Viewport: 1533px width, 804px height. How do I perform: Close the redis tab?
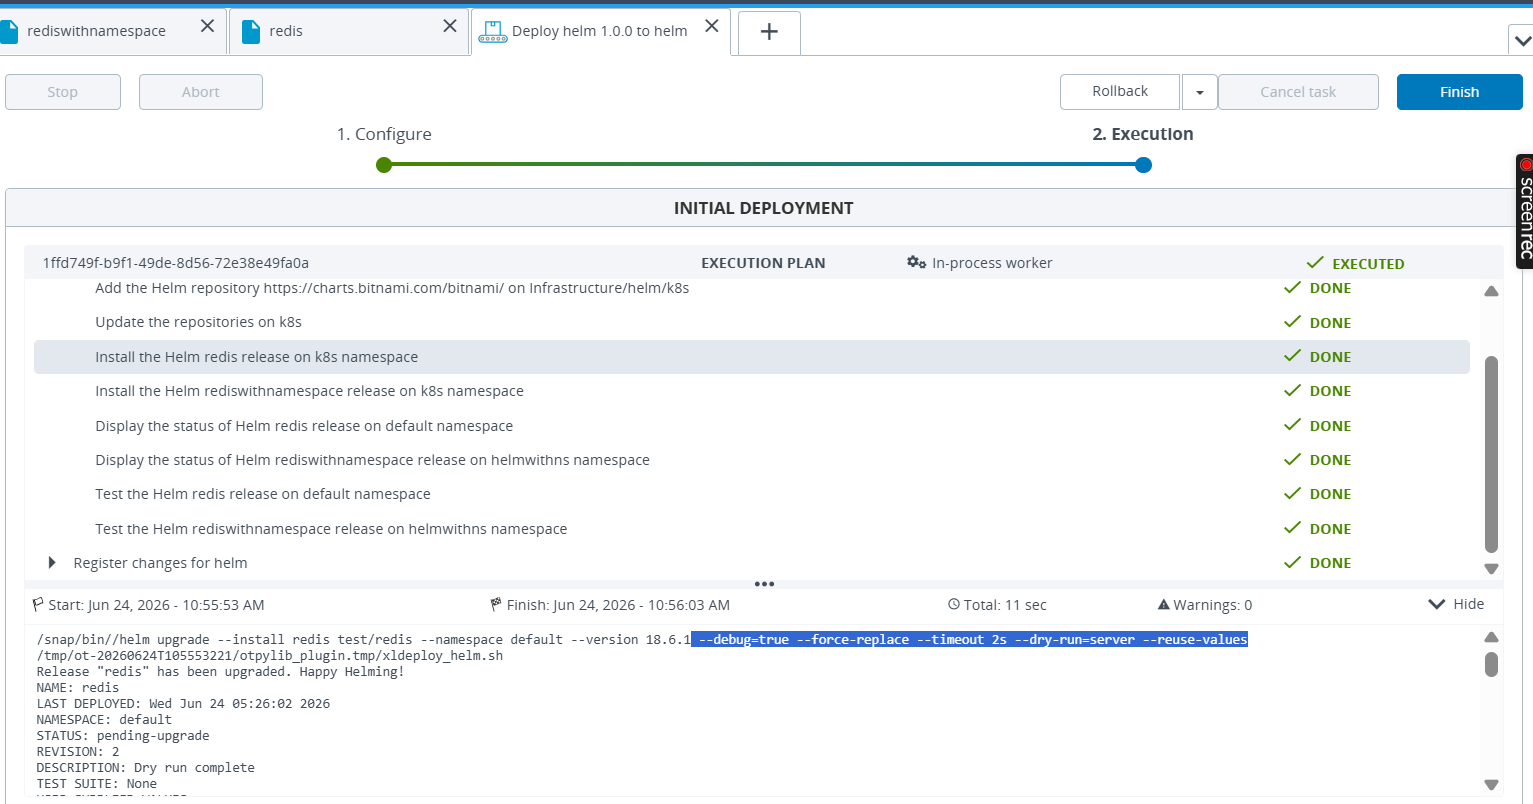click(450, 27)
